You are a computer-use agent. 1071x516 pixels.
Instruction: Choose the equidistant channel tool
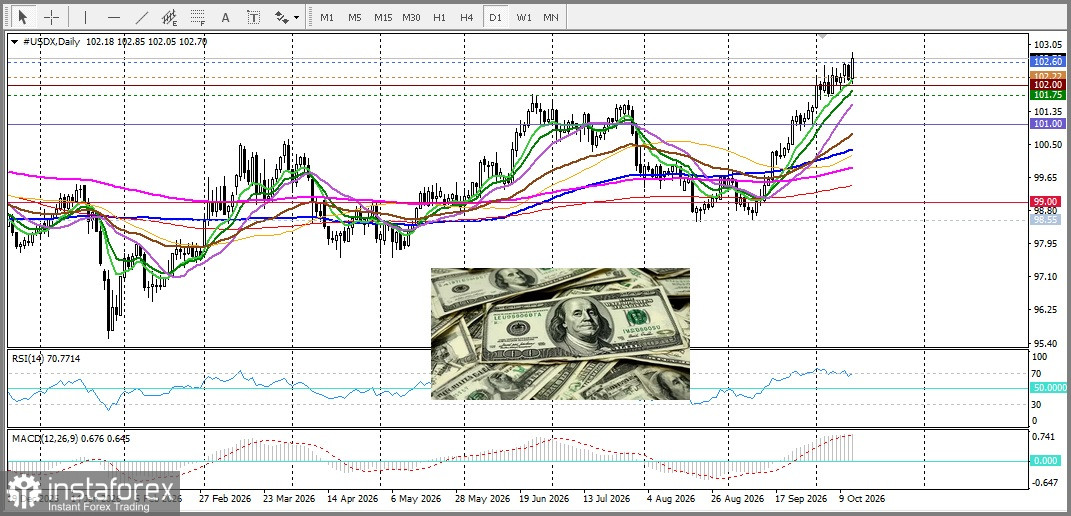[x=169, y=17]
